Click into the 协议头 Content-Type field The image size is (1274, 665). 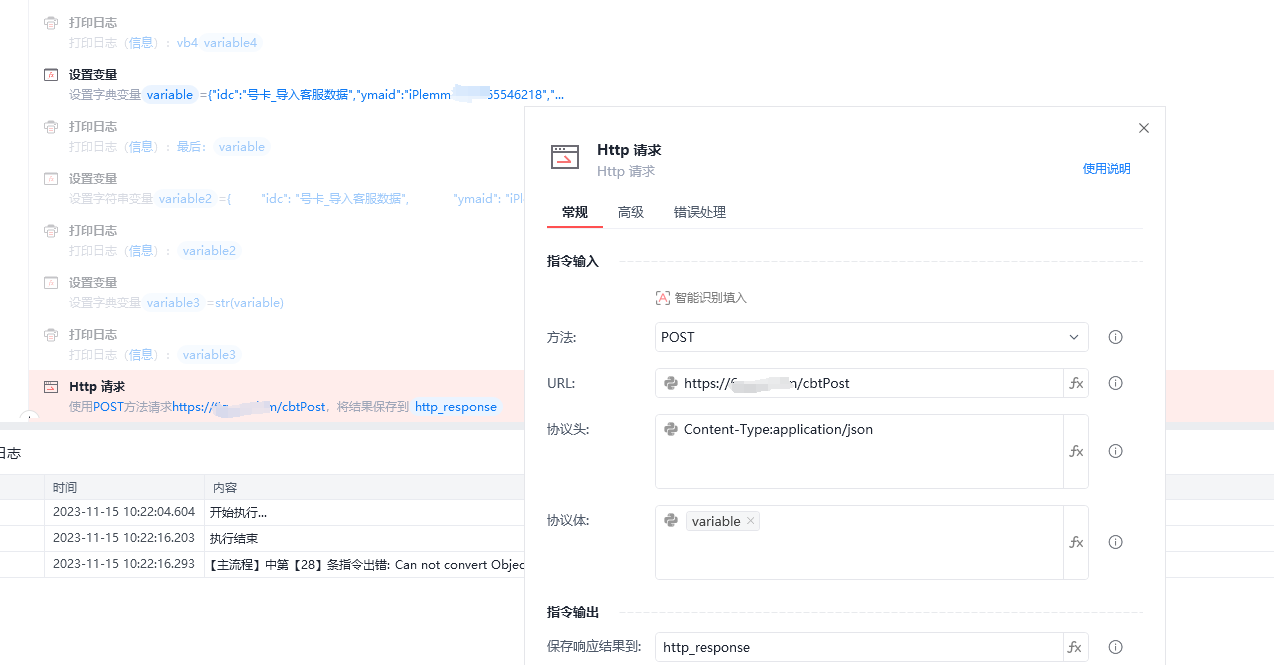pos(859,451)
